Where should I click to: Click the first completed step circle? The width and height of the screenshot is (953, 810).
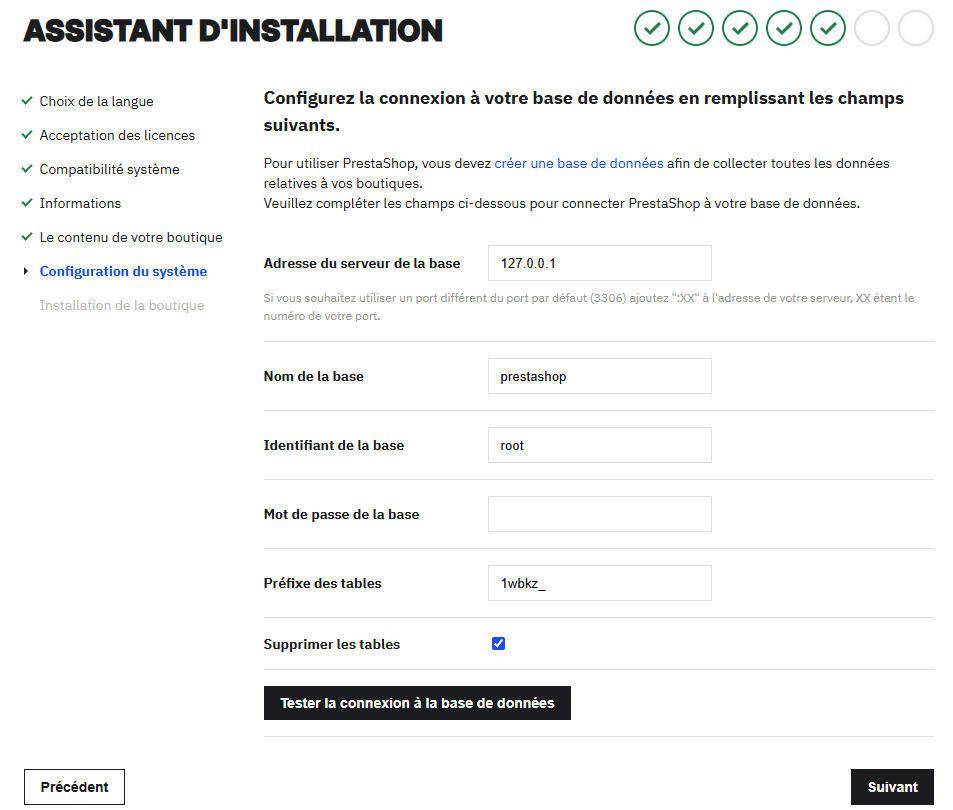click(651, 29)
